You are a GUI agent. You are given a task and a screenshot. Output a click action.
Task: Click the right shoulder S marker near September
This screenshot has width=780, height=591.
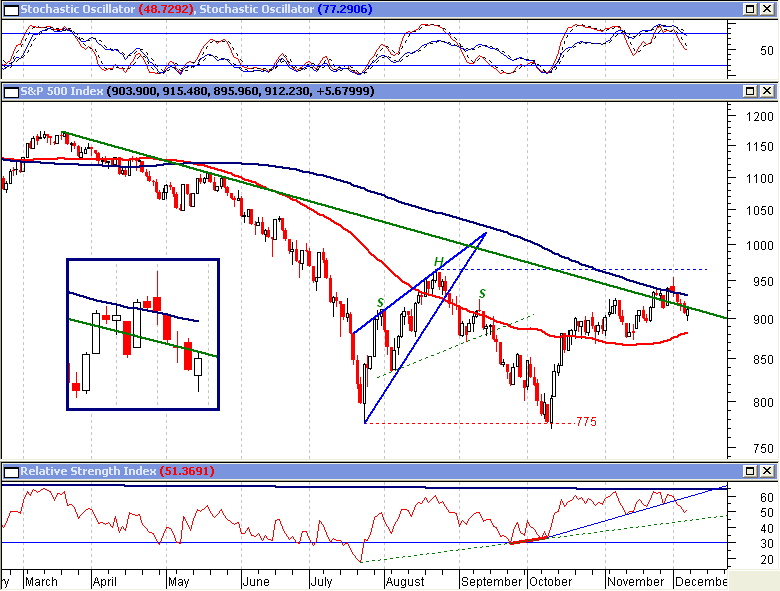coord(482,294)
